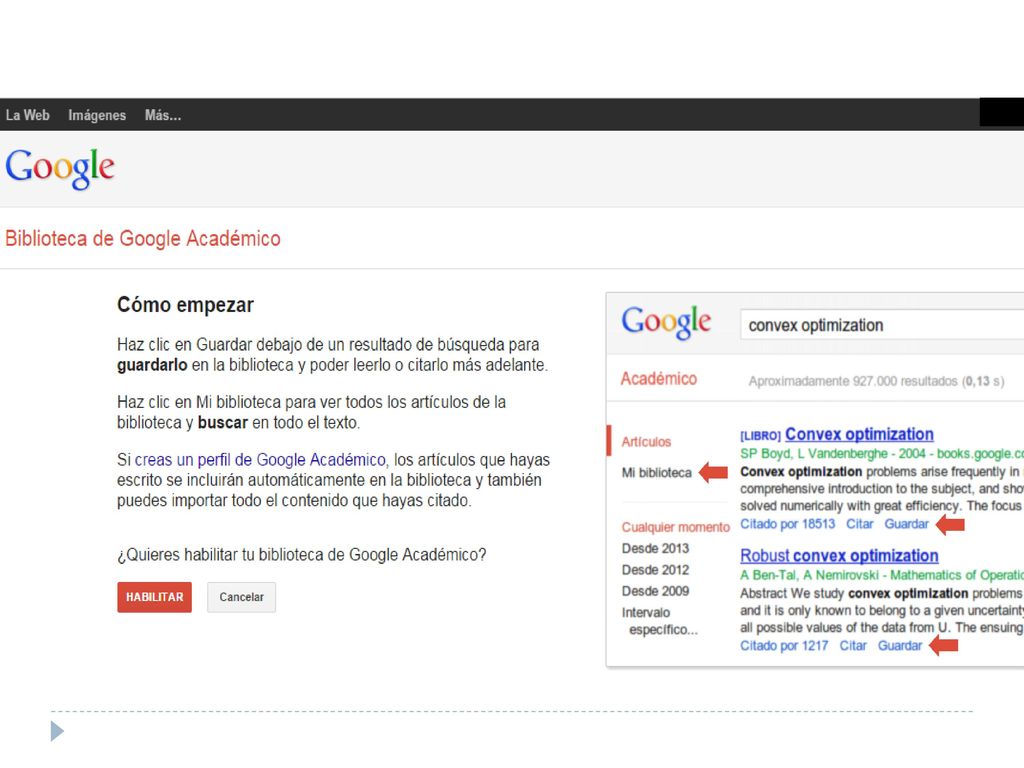1024x768 pixels.
Task: Click 'Citado por 1217' link
Action: (784, 645)
